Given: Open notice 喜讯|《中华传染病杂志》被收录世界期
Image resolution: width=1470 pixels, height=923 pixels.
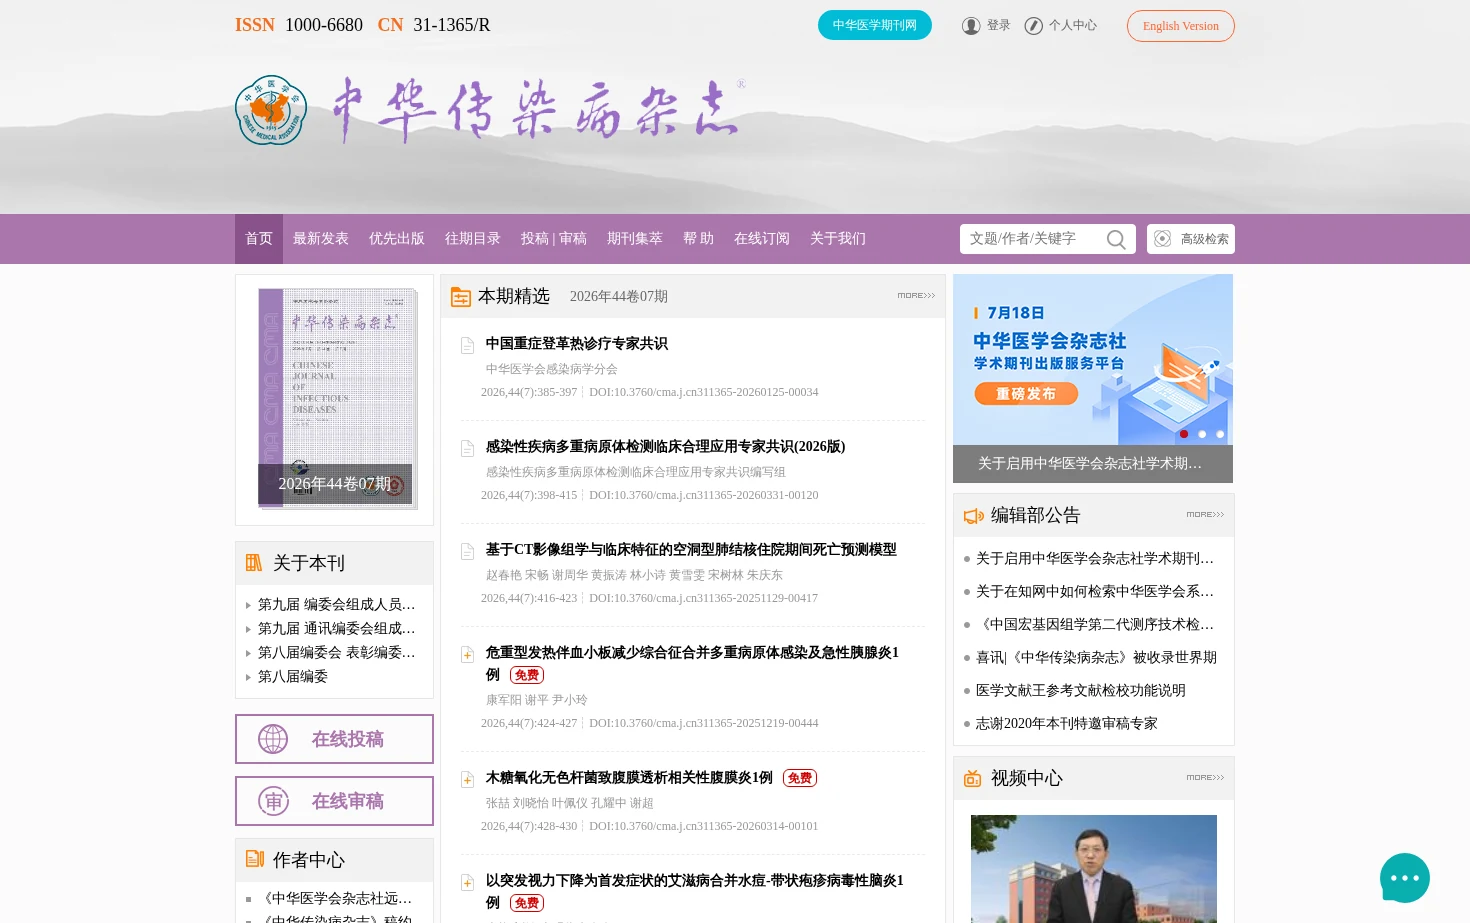Looking at the screenshot, I should click(x=1096, y=658).
